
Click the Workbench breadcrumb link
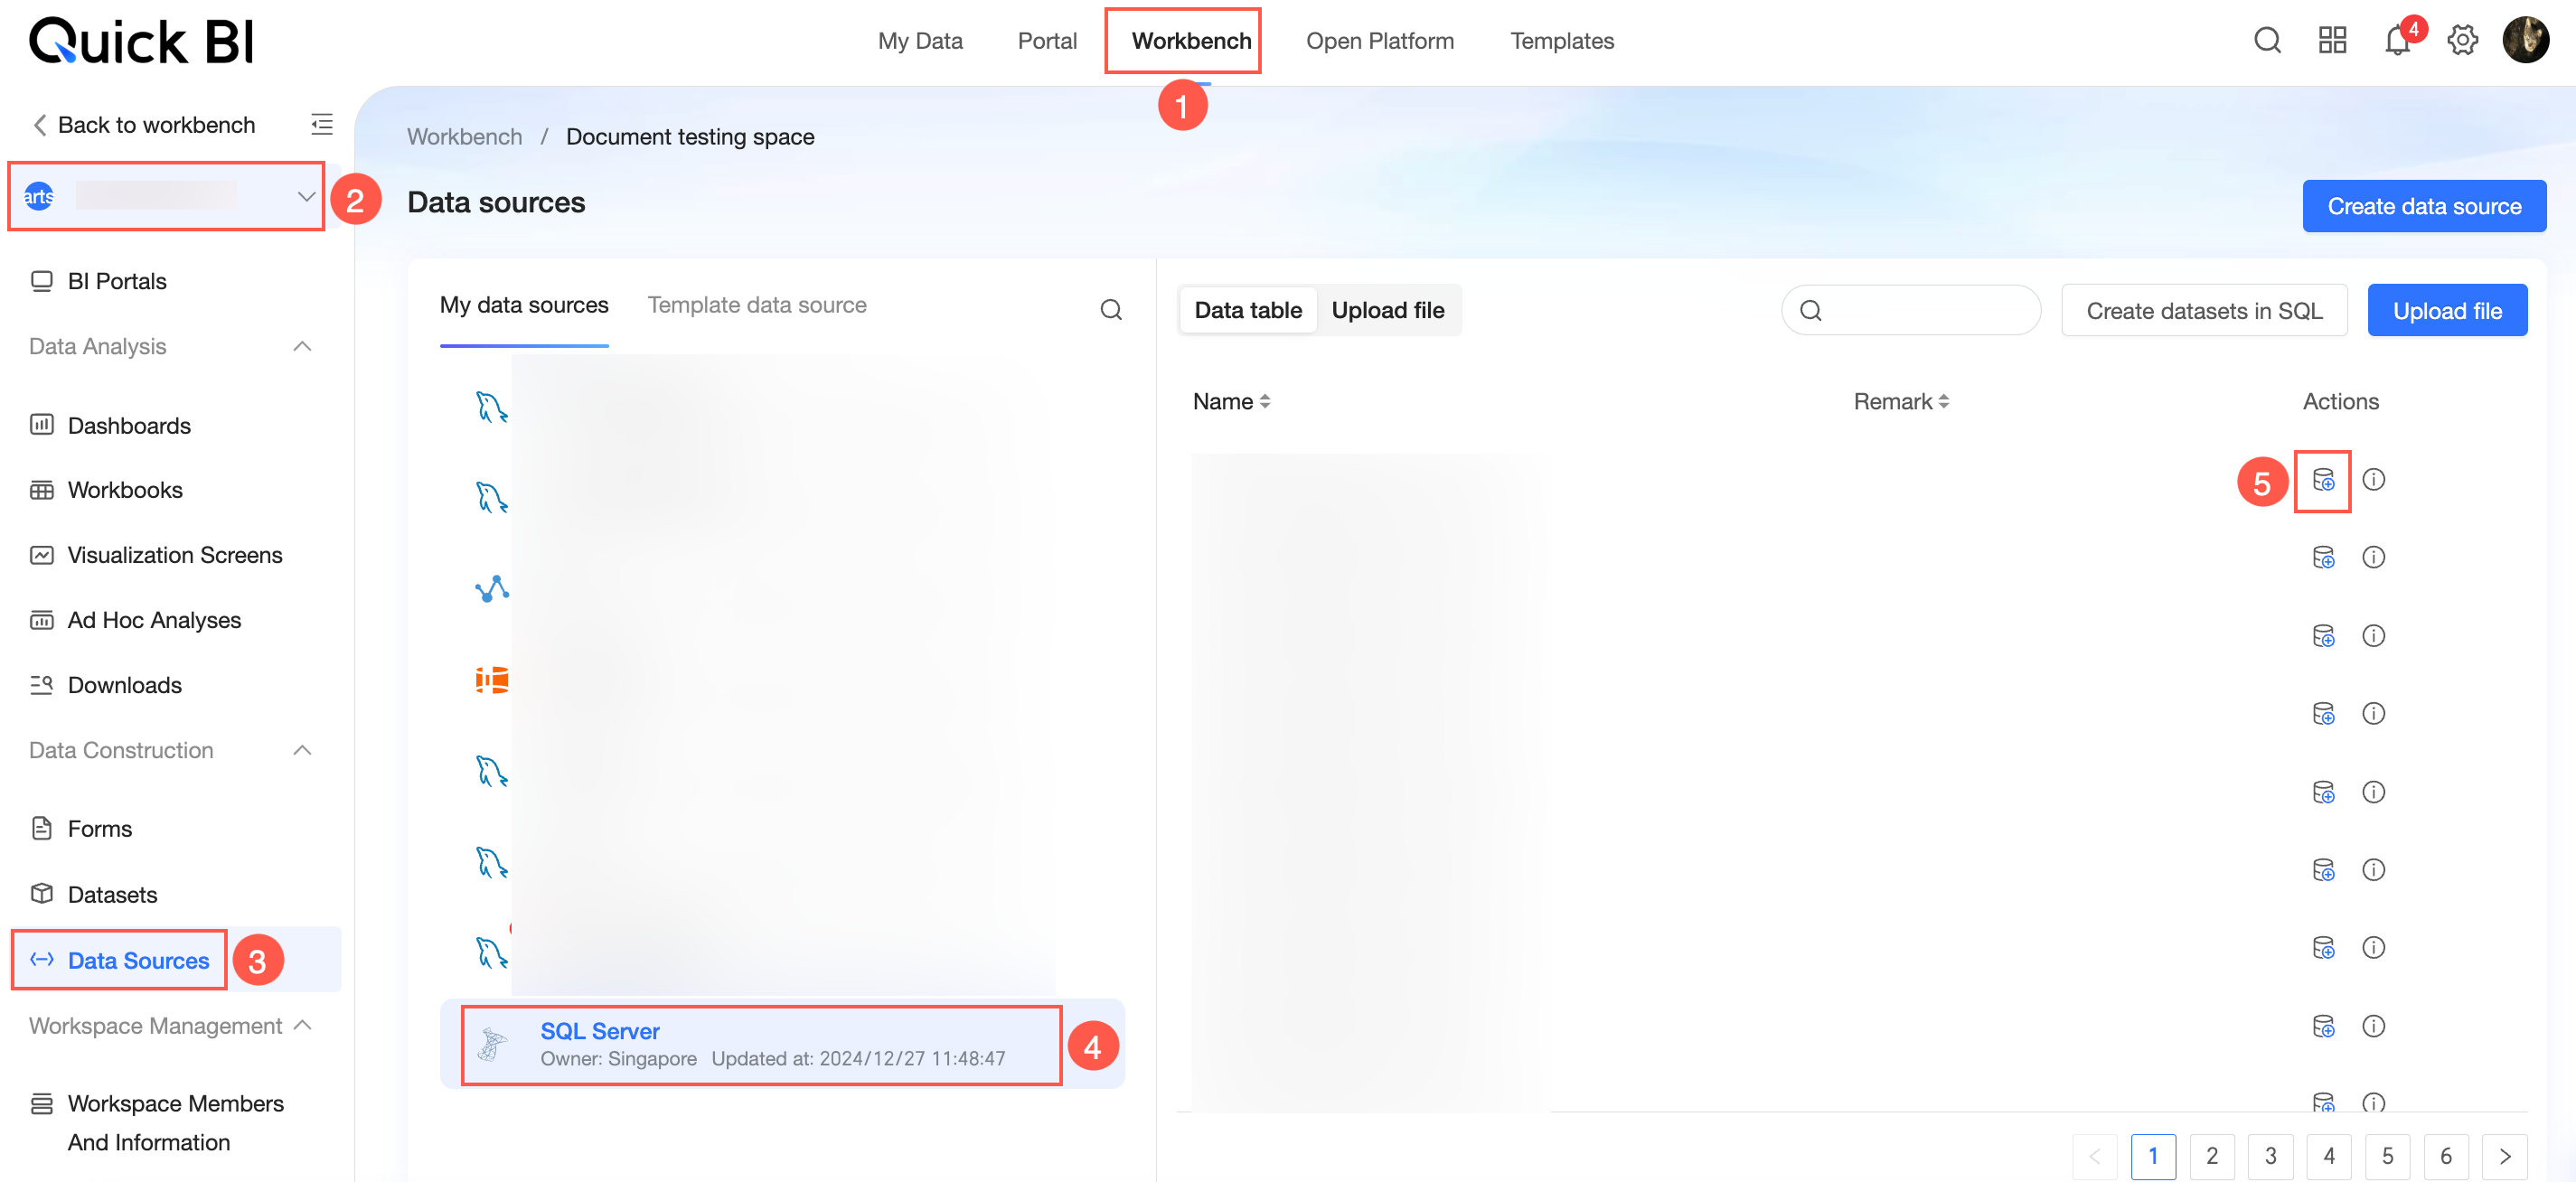coord(464,136)
